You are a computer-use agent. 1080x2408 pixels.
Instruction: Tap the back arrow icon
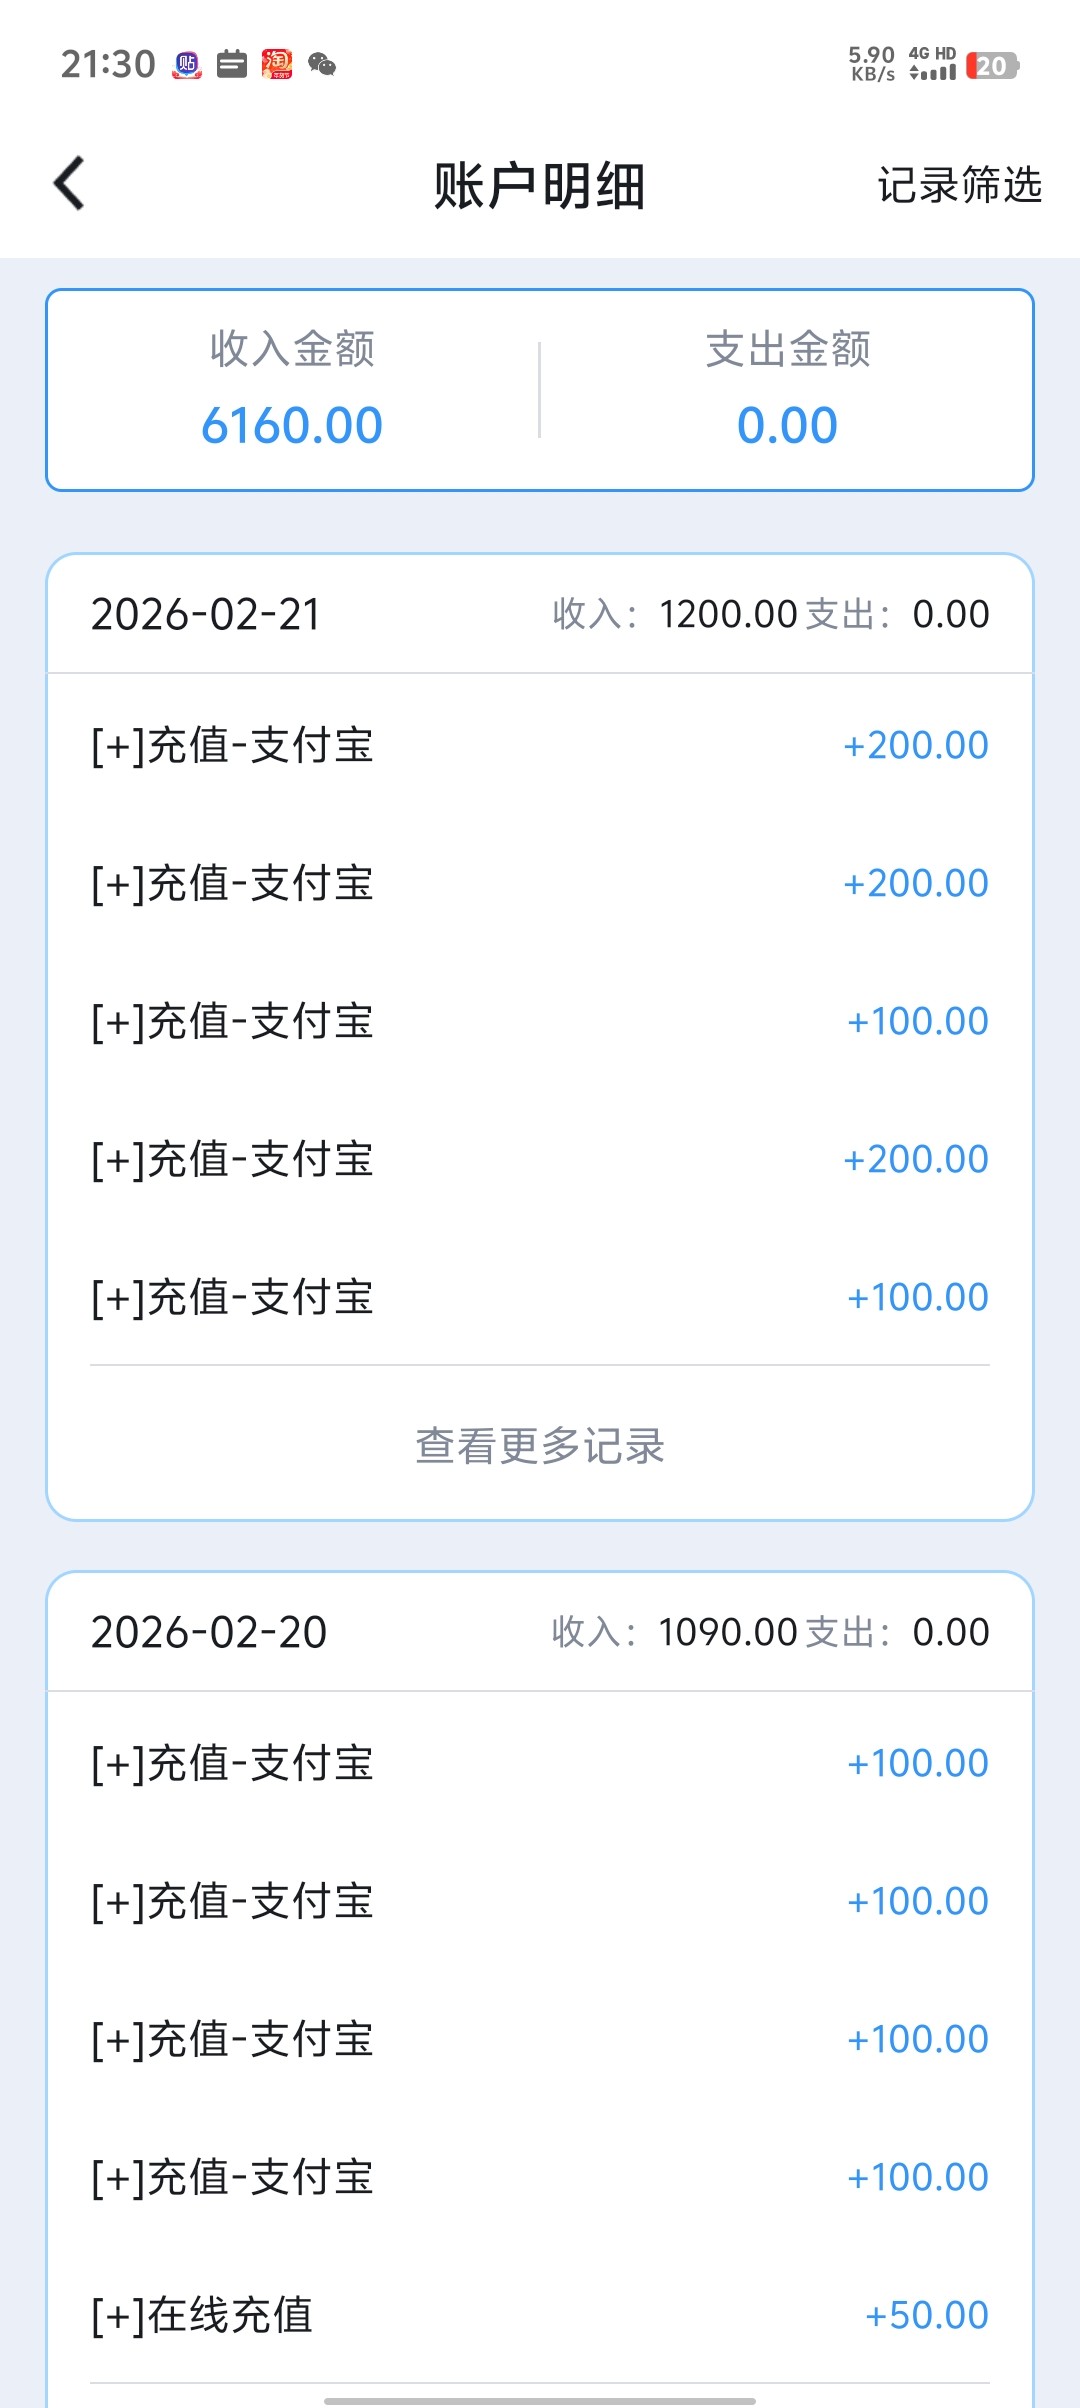point(69,184)
